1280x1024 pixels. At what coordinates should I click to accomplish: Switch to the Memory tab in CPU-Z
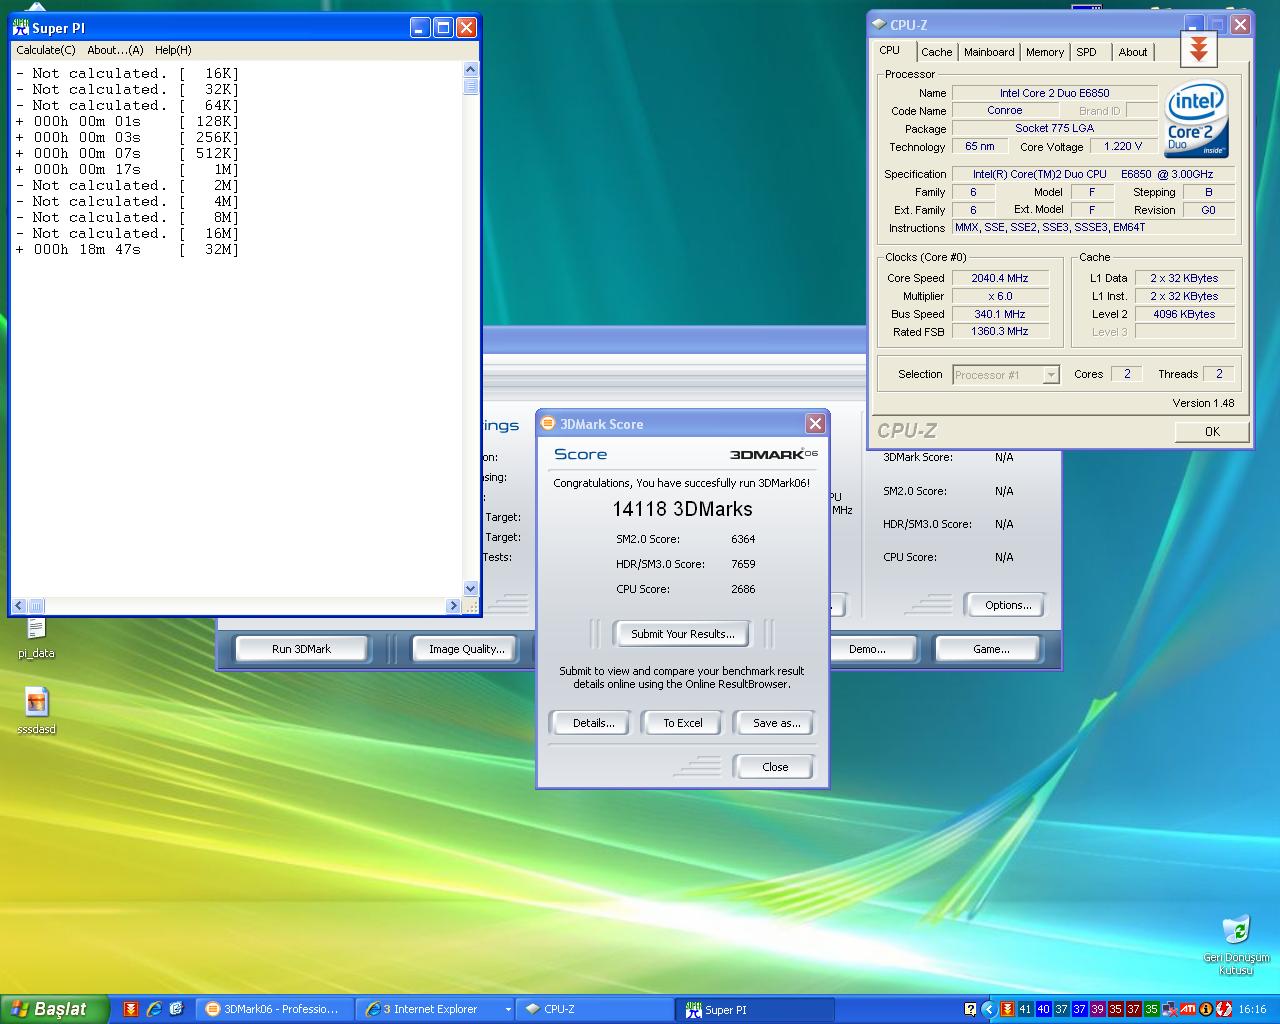coord(1045,52)
